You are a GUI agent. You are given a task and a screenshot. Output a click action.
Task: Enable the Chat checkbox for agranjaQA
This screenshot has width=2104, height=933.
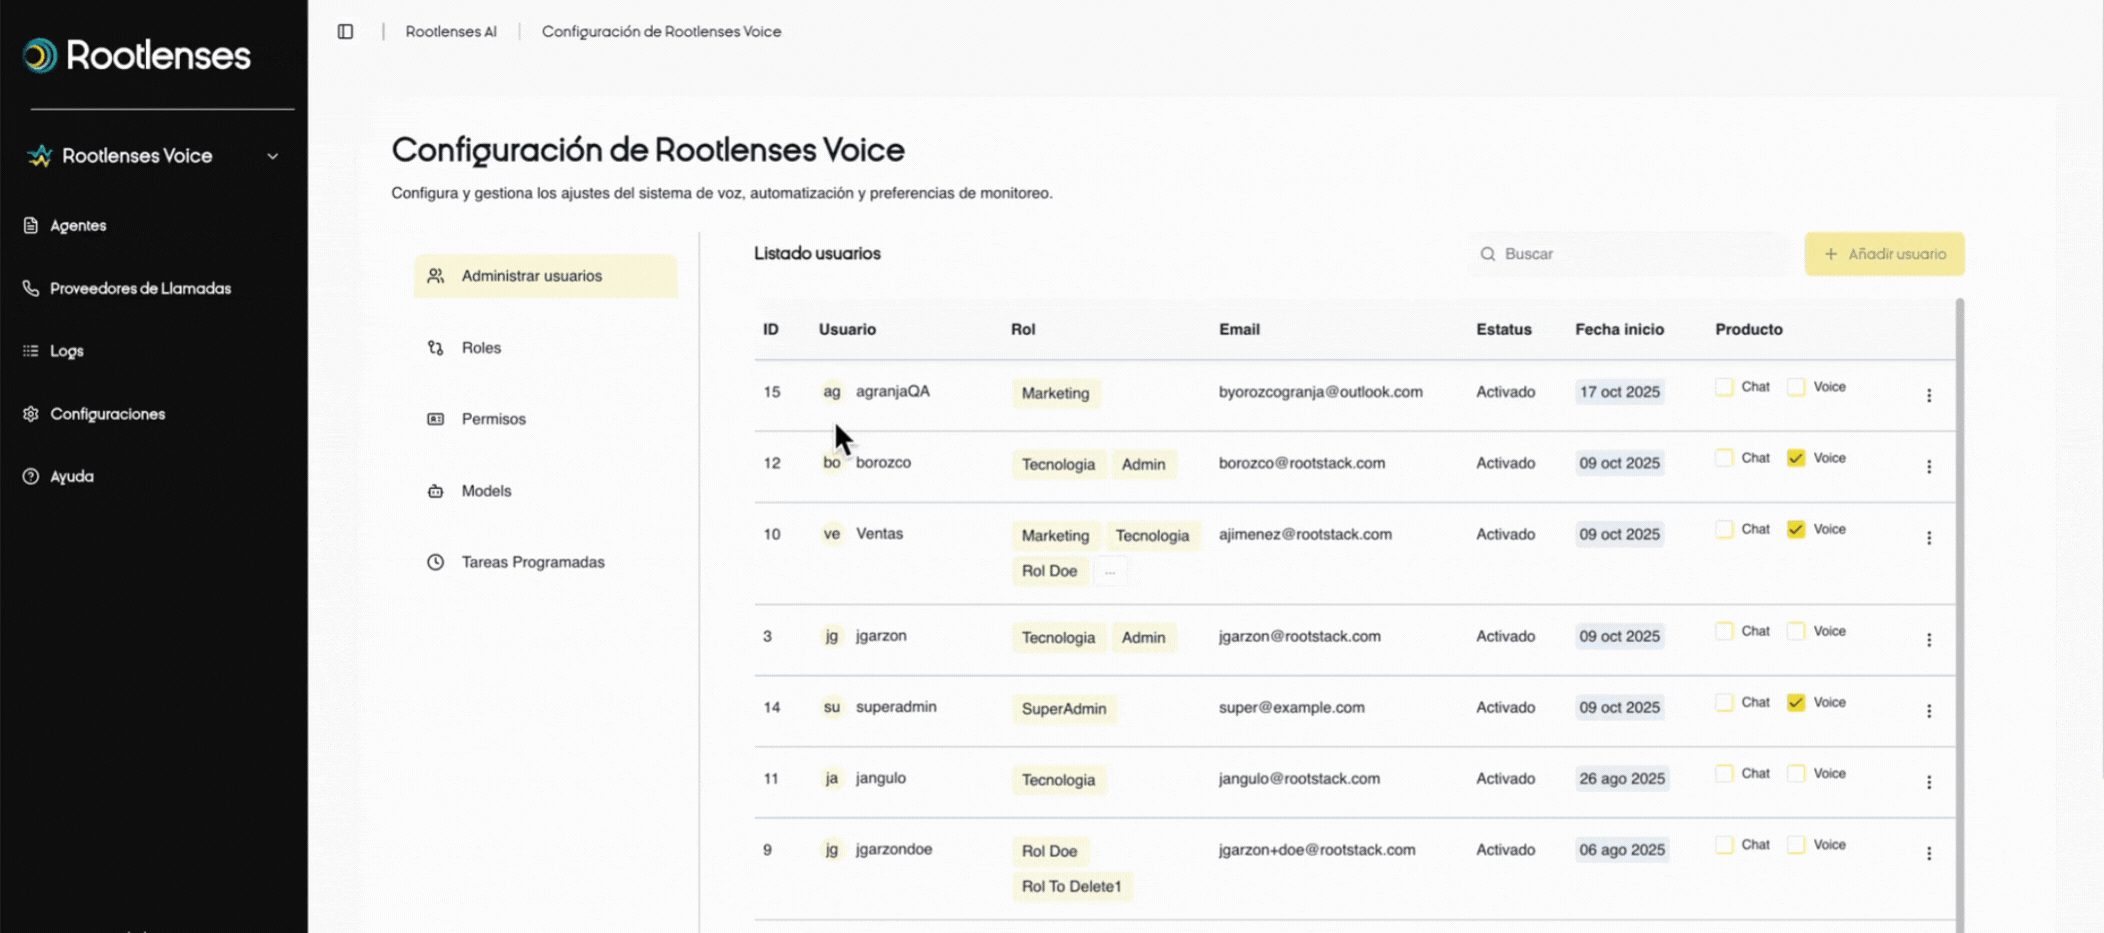pos(1724,386)
